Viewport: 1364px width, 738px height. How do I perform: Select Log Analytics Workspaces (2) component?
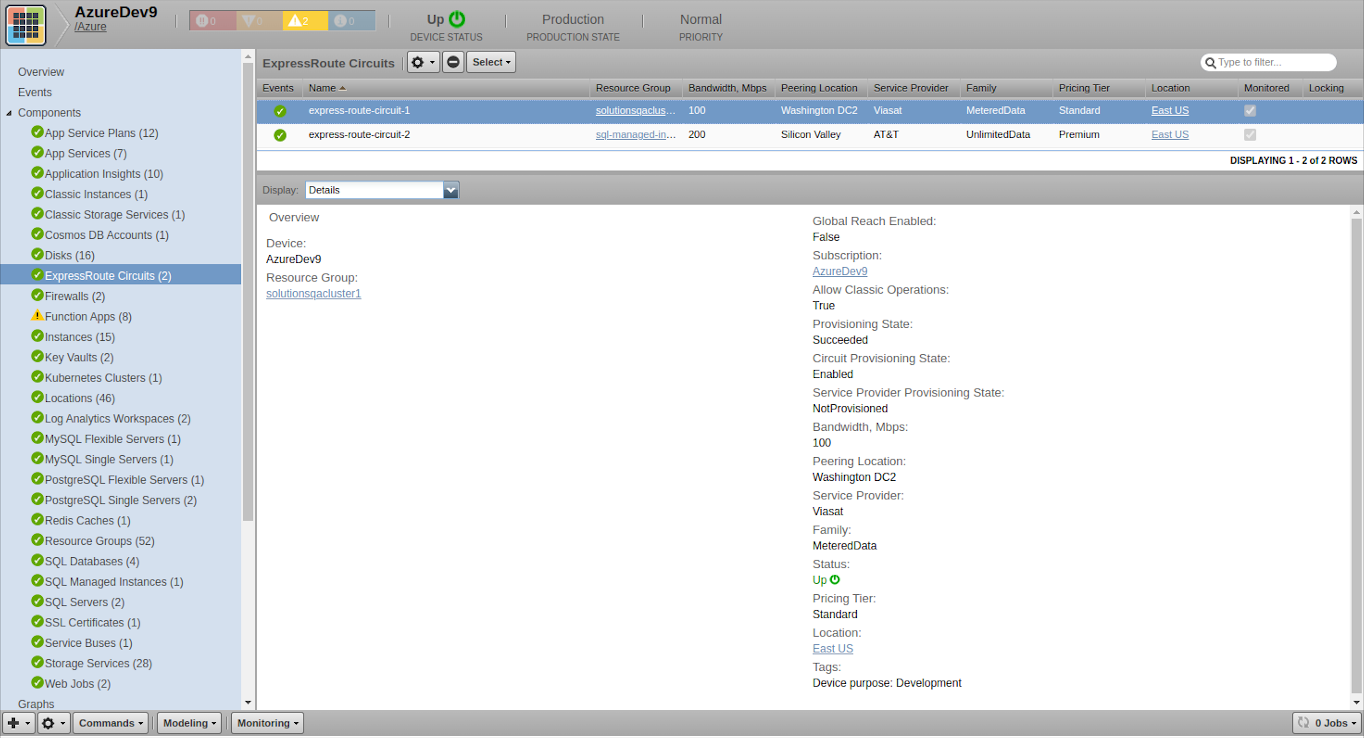pos(118,419)
